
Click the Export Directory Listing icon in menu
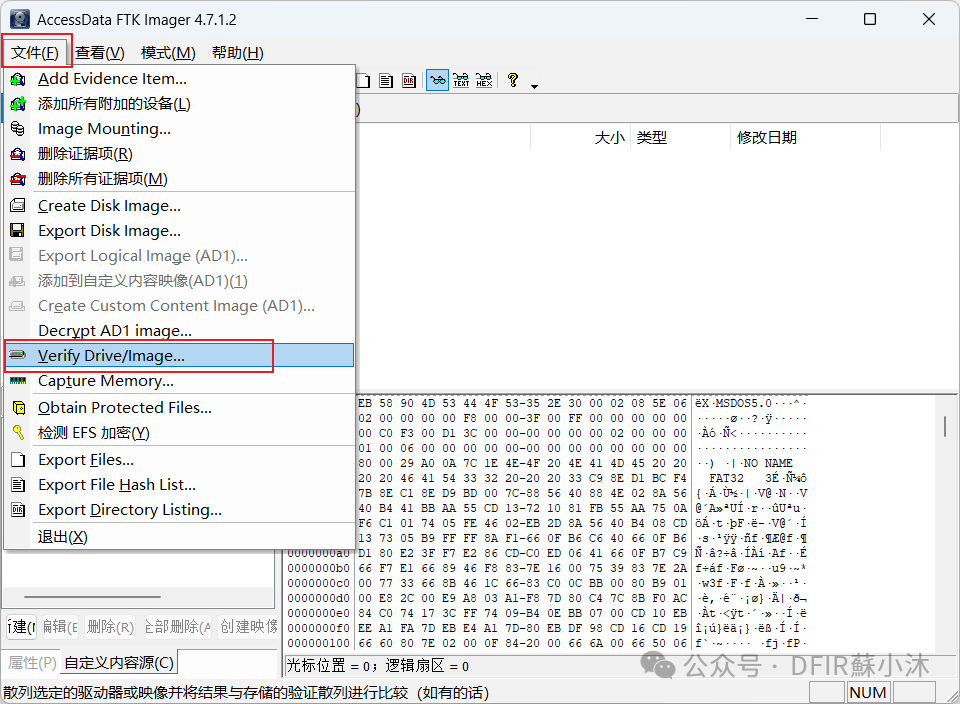[18, 509]
